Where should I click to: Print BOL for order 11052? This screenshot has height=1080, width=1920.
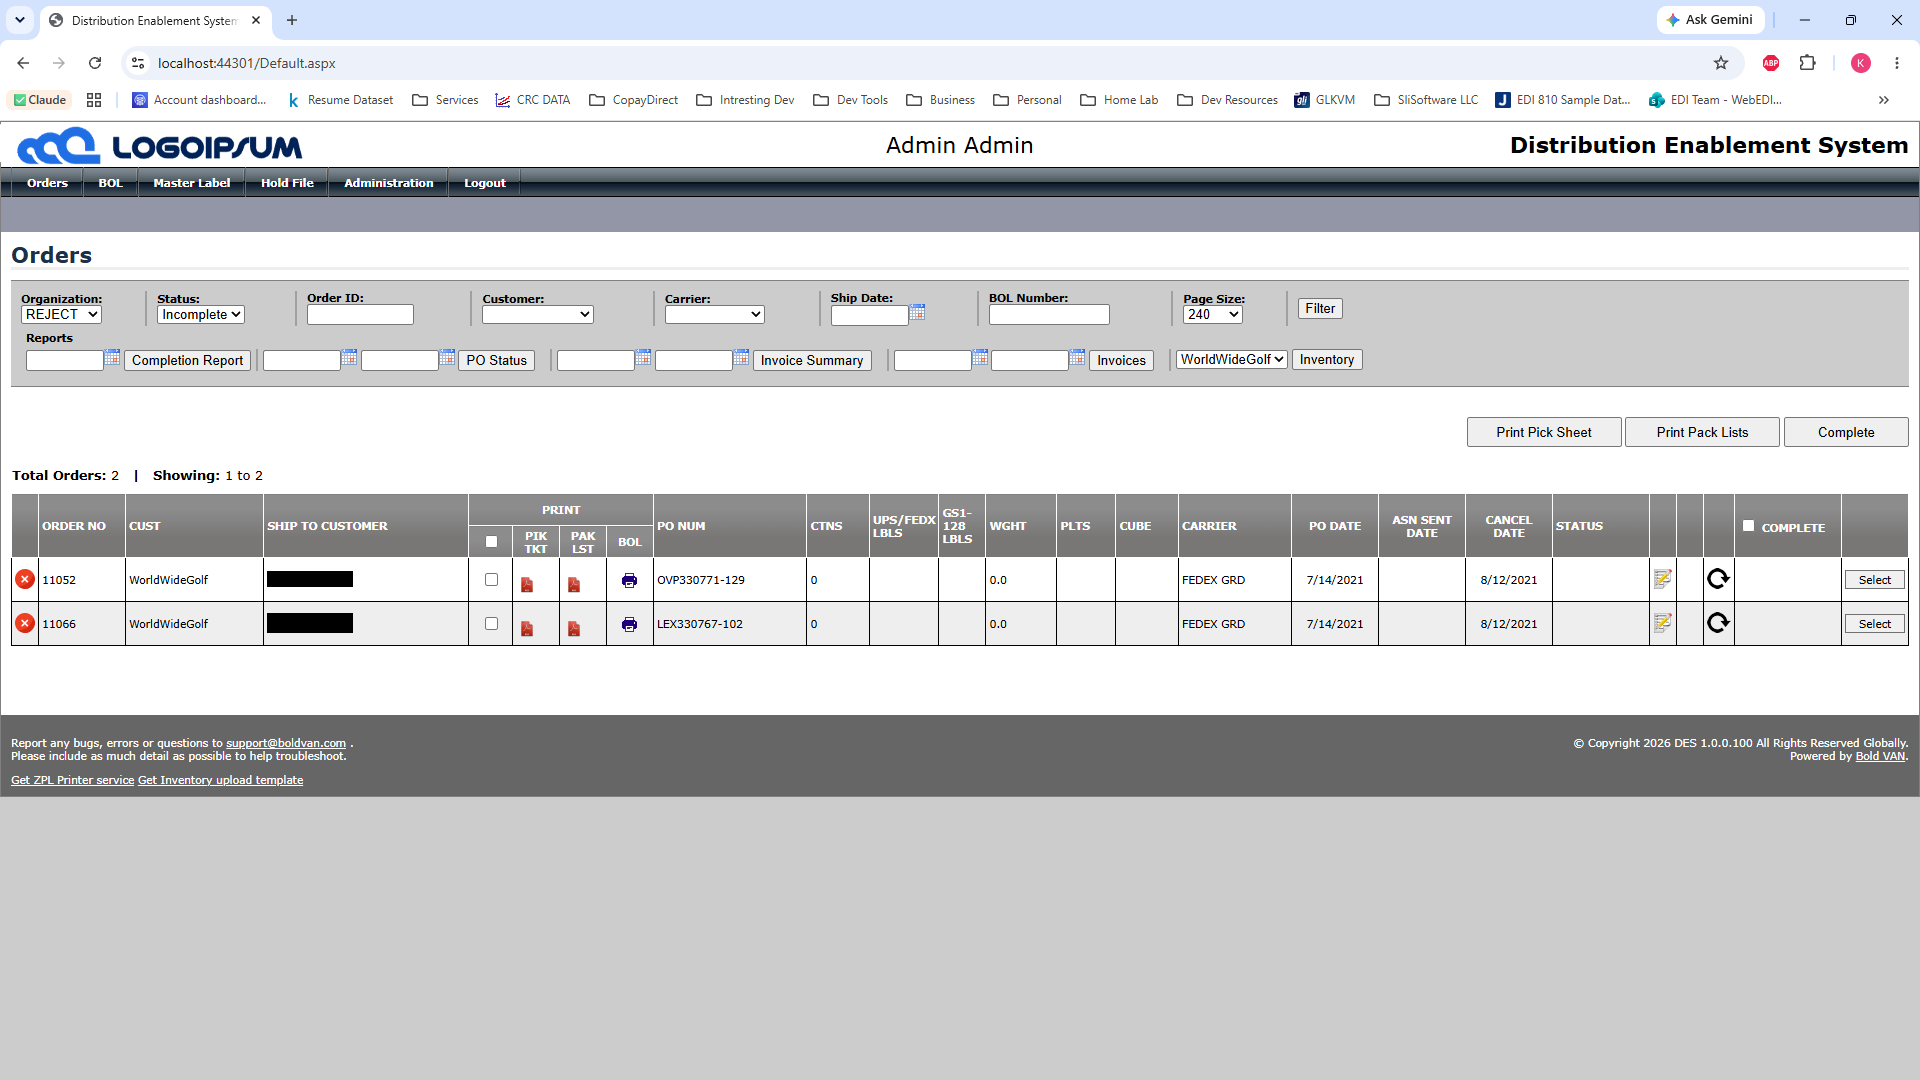(629, 580)
